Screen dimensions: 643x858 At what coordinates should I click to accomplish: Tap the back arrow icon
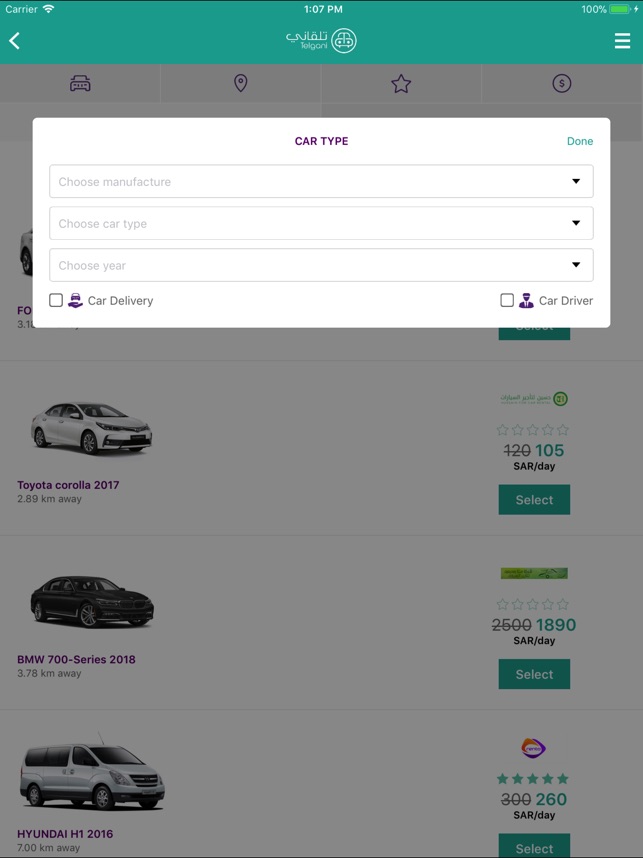pyautogui.click(x=14, y=40)
